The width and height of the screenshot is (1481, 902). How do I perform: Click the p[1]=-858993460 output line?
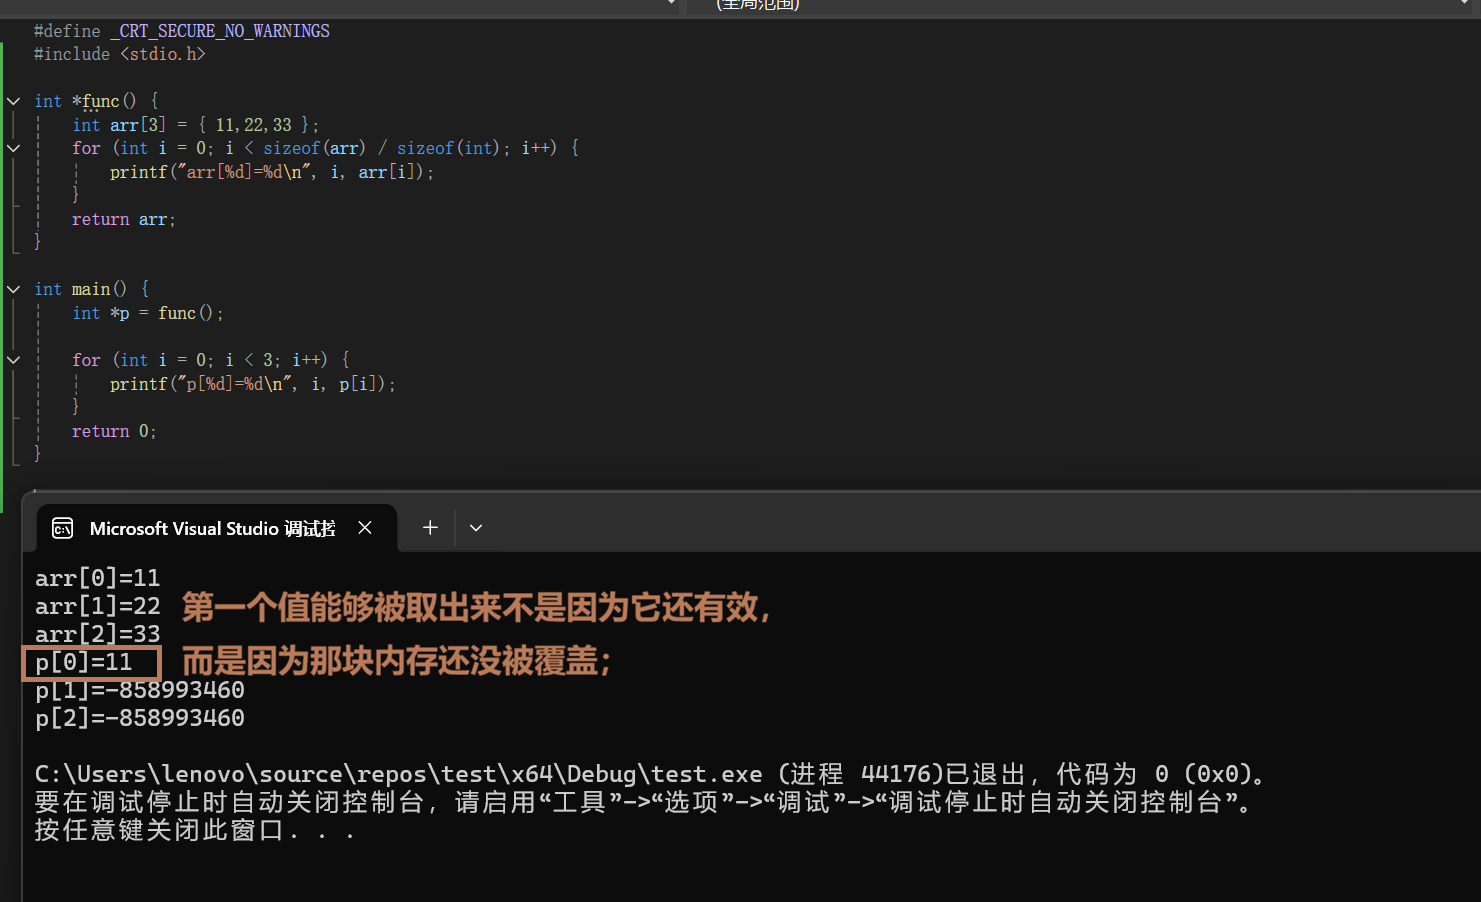point(140,690)
